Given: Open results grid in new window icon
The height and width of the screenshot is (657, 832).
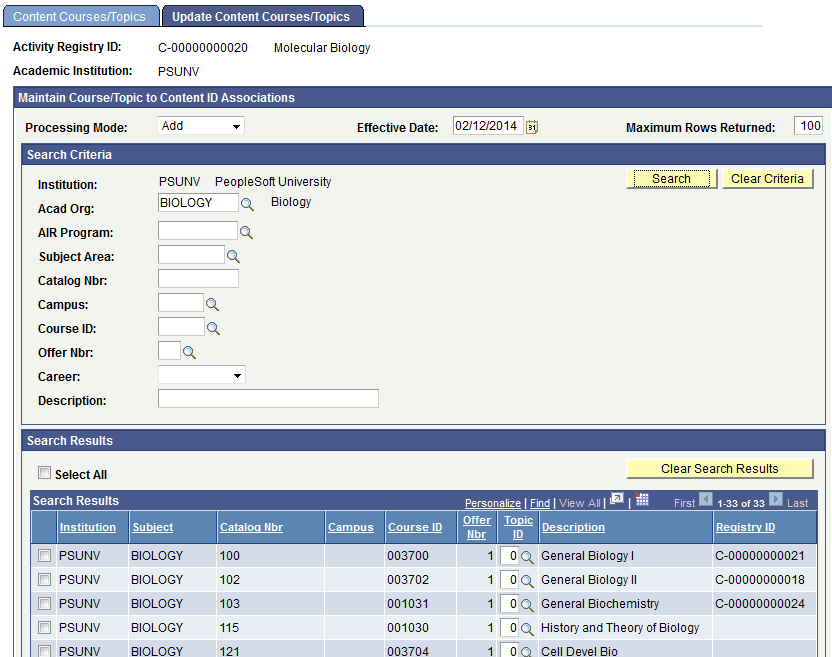Looking at the screenshot, I should [x=616, y=502].
